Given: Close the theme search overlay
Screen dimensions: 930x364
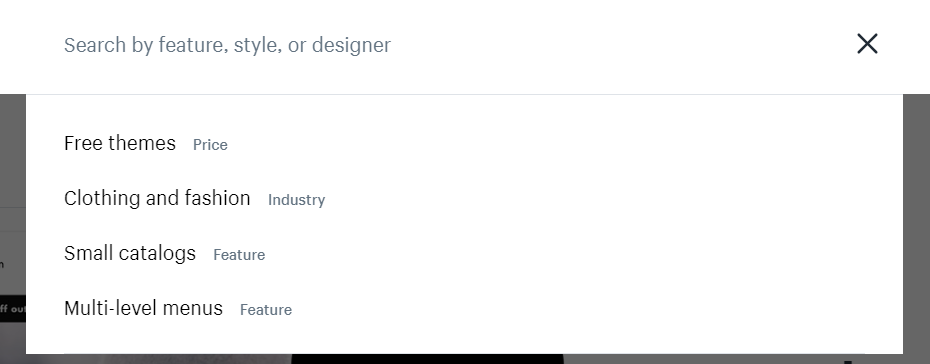Looking at the screenshot, I should click(867, 44).
